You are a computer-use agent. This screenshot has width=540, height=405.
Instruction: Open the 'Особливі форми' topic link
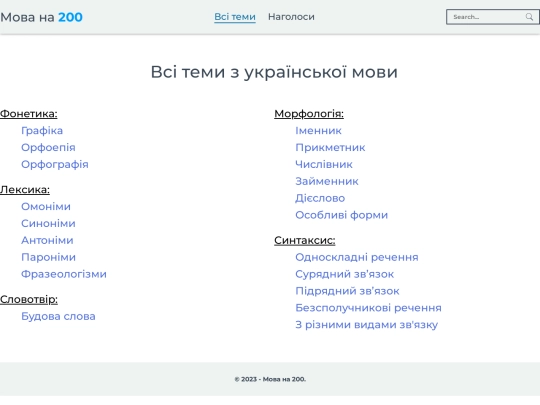pos(341,215)
